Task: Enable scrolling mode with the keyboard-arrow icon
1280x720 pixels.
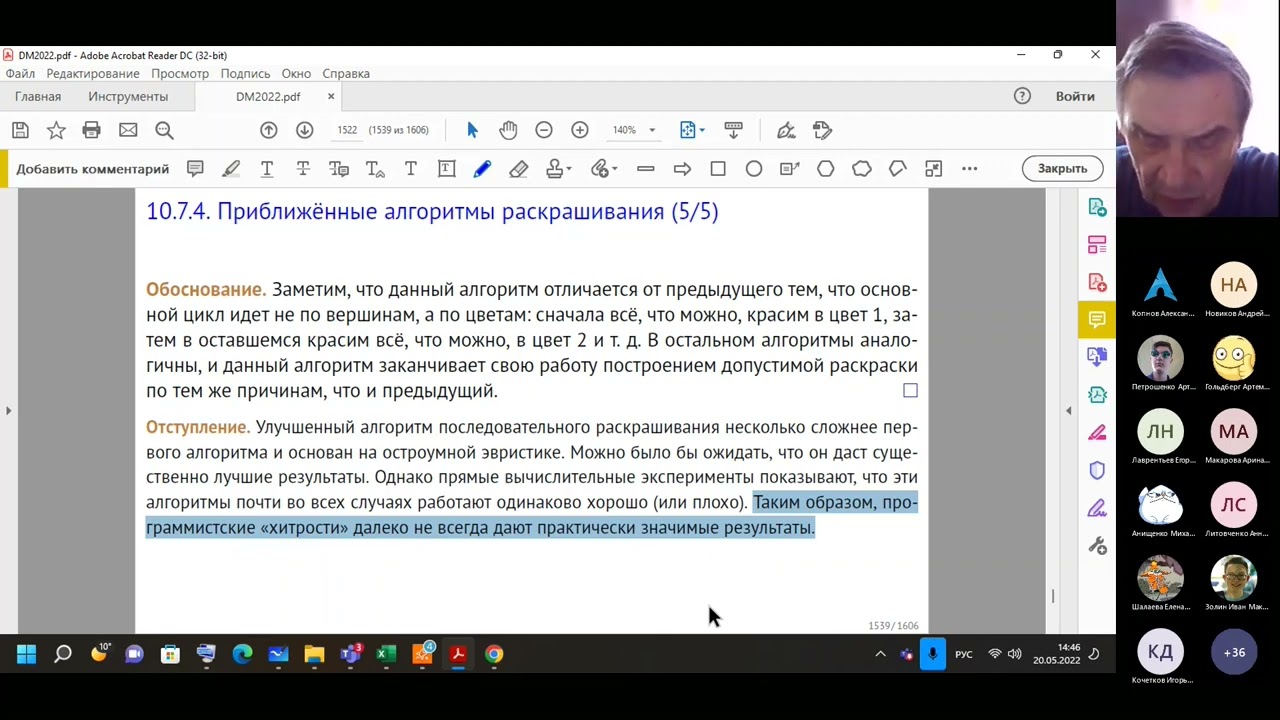Action: pos(733,130)
